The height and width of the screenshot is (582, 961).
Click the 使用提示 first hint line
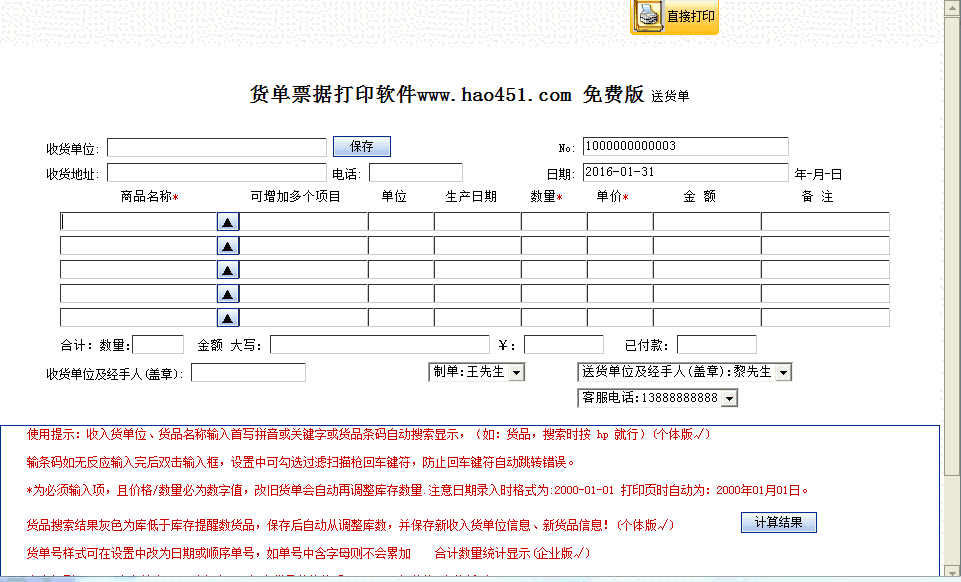point(368,434)
